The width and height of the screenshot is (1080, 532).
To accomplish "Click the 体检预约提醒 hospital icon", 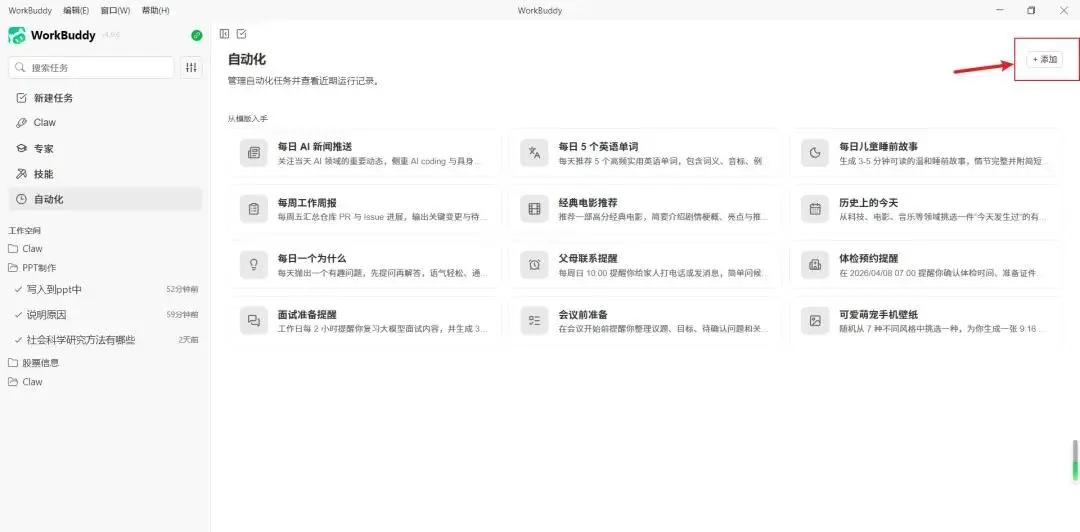I will (815, 265).
